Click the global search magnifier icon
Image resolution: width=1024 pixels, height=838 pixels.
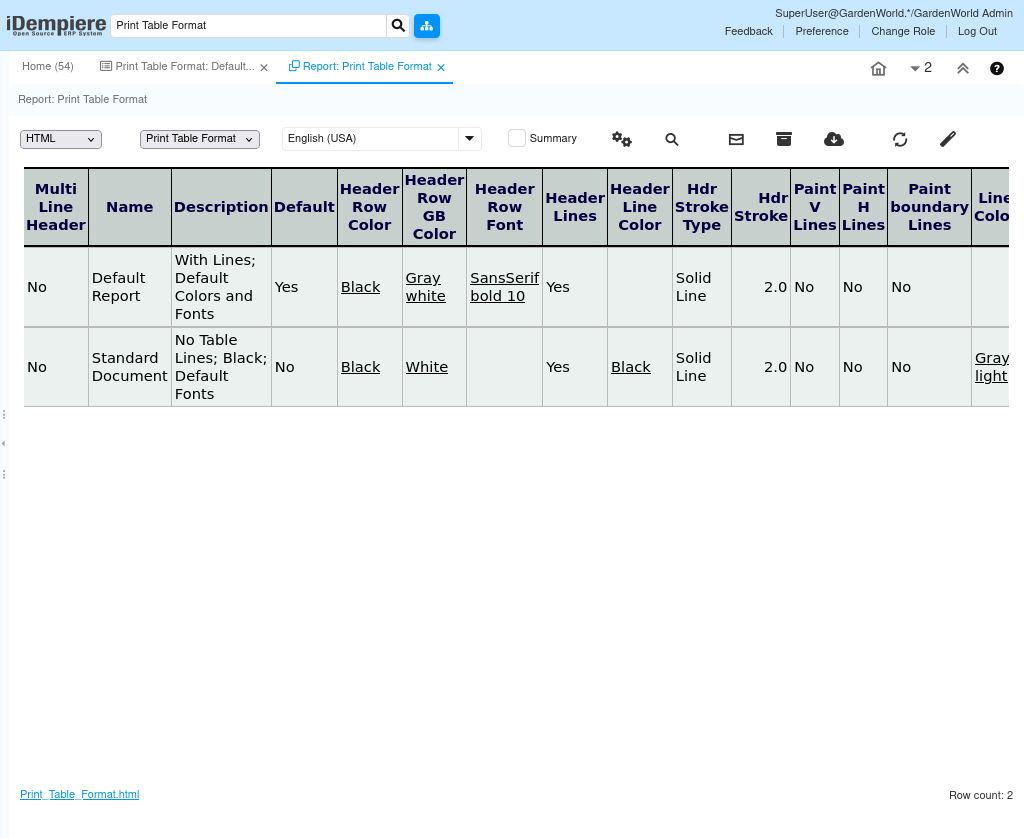point(398,26)
